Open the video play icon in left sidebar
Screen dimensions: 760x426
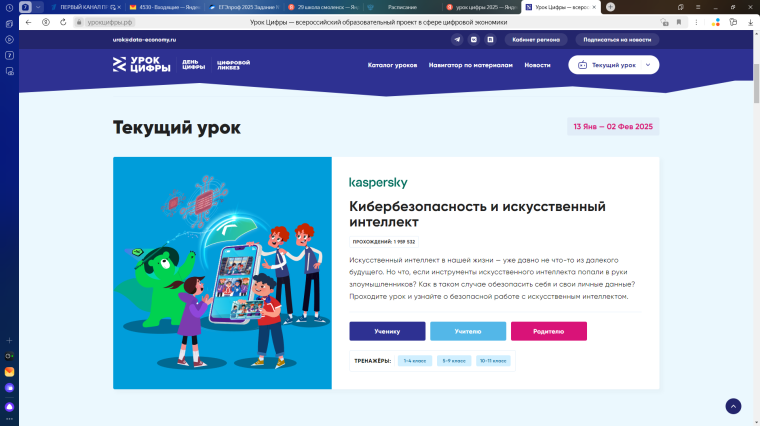coord(9,40)
